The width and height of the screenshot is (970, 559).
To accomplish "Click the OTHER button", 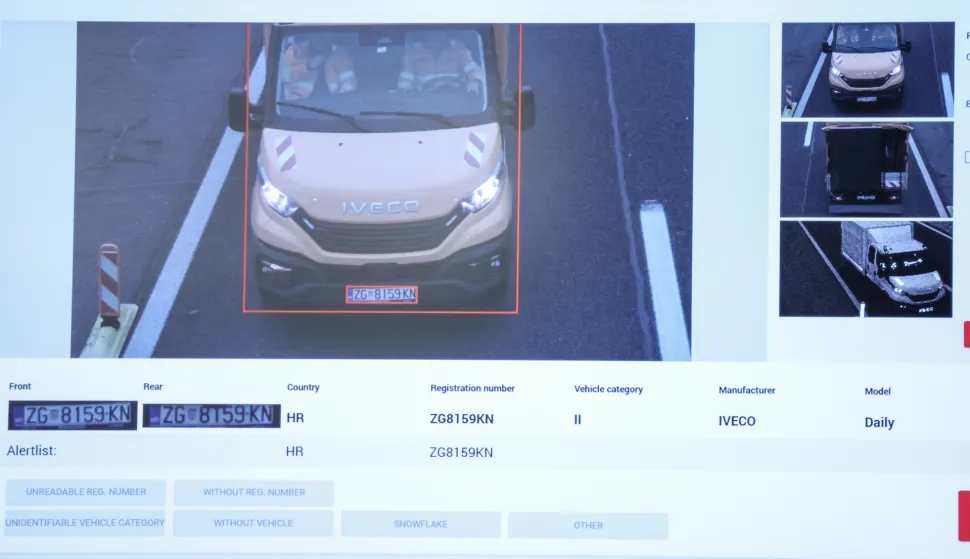I will coord(588,525).
